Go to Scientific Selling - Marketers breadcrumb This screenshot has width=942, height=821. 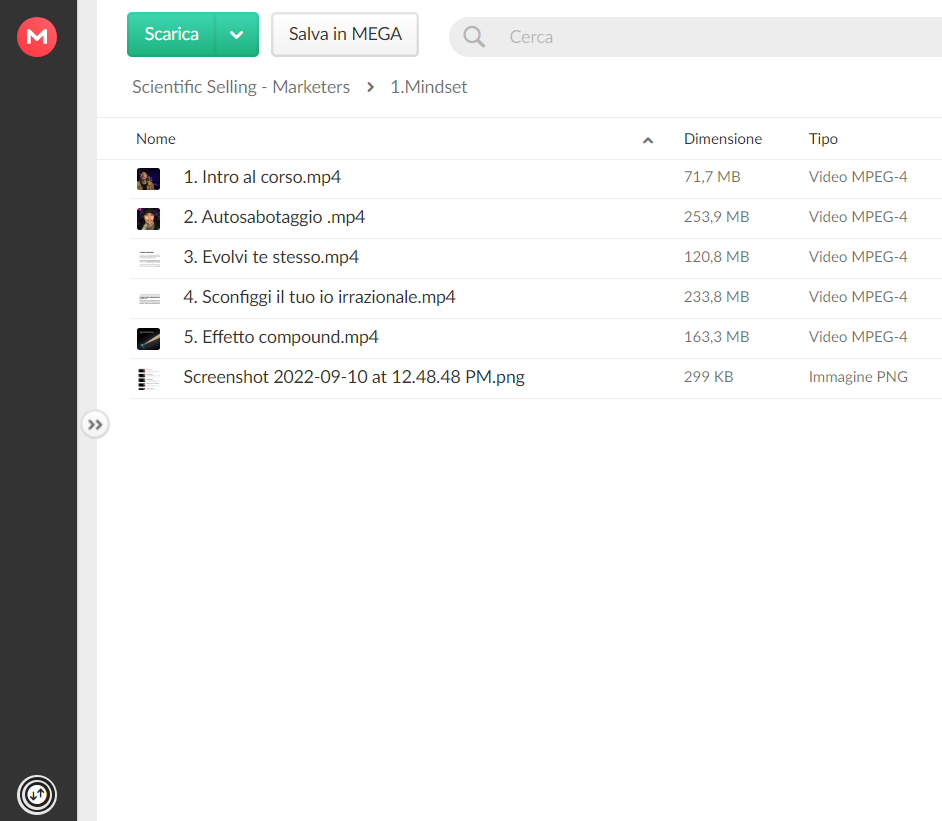[241, 87]
